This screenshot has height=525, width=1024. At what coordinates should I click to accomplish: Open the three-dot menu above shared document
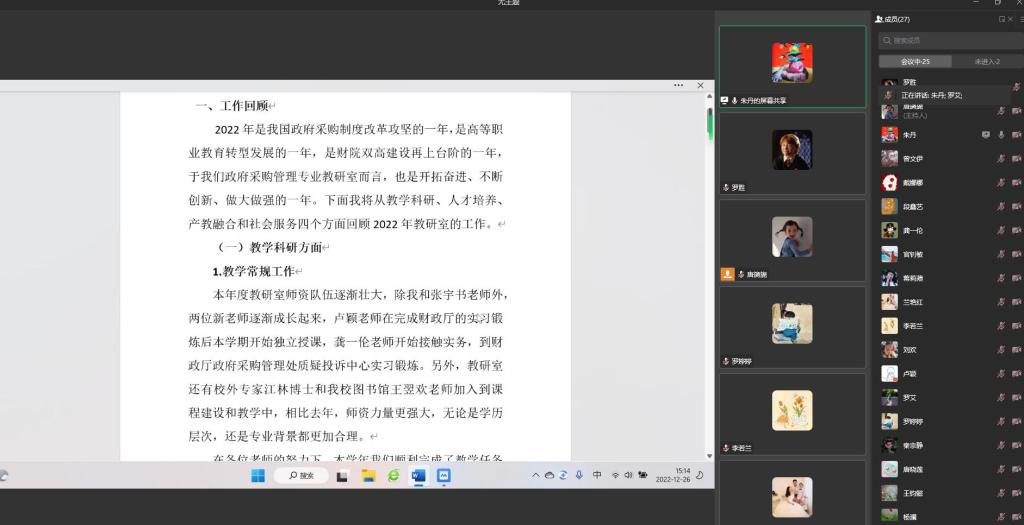click(679, 86)
